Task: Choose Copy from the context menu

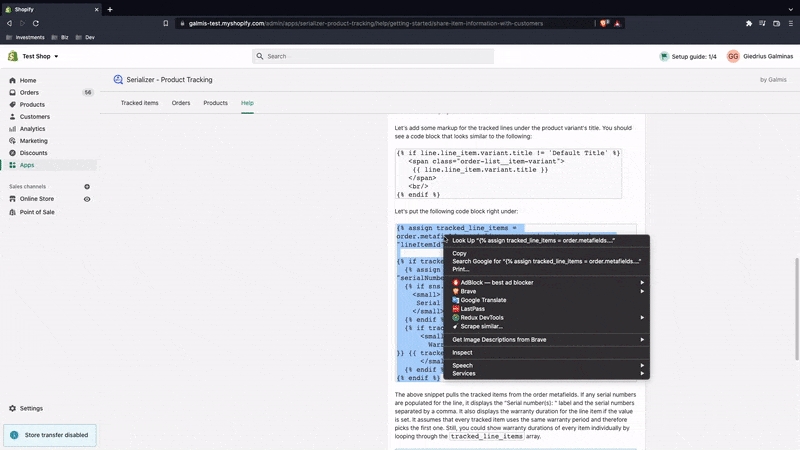Action: click(459, 253)
